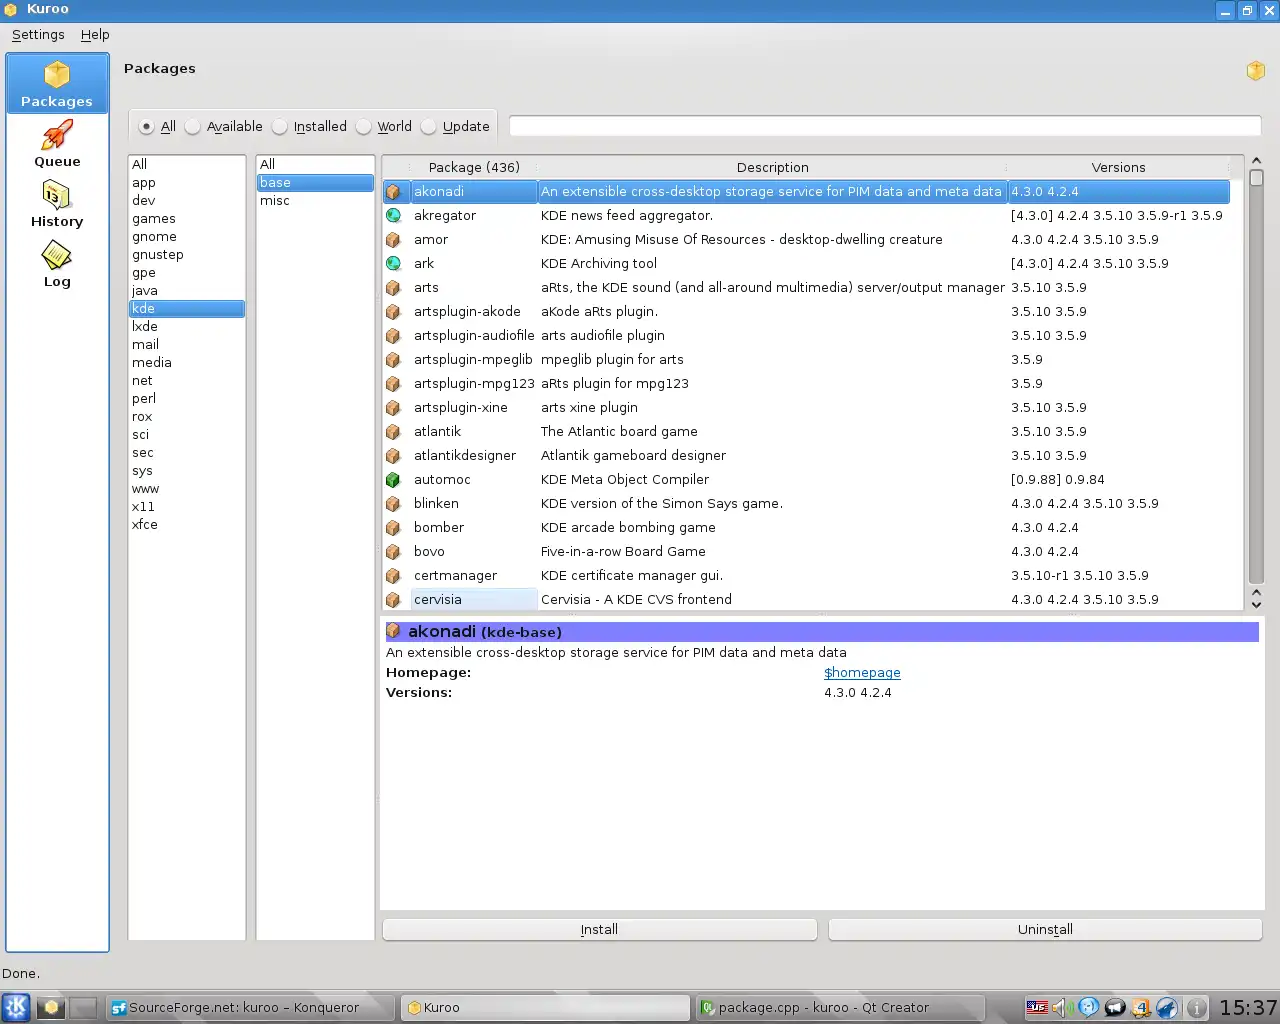Click the Kuroo taskbar entry
This screenshot has width=1280, height=1024.
[545, 1007]
